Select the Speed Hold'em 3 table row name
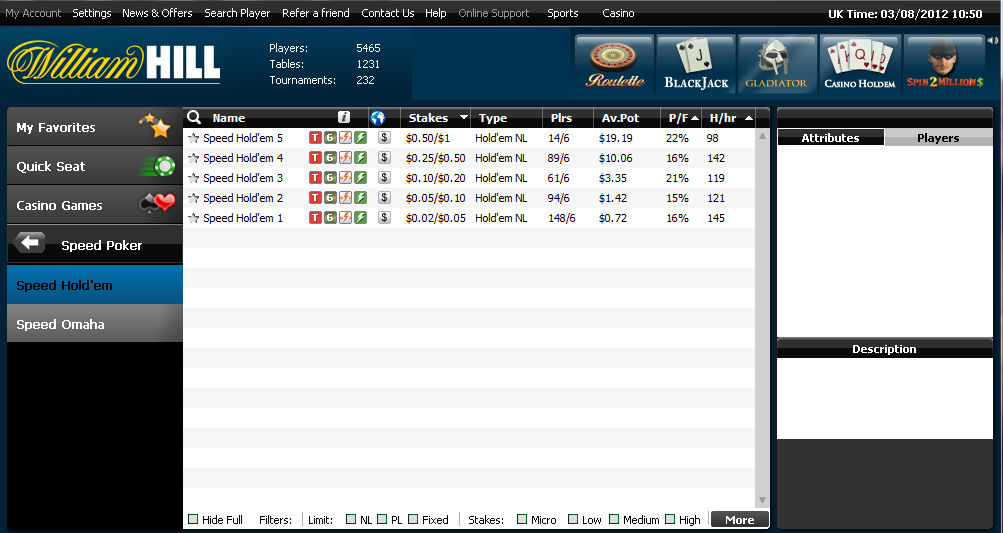This screenshot has height=533, width=1003. [243, 178]
